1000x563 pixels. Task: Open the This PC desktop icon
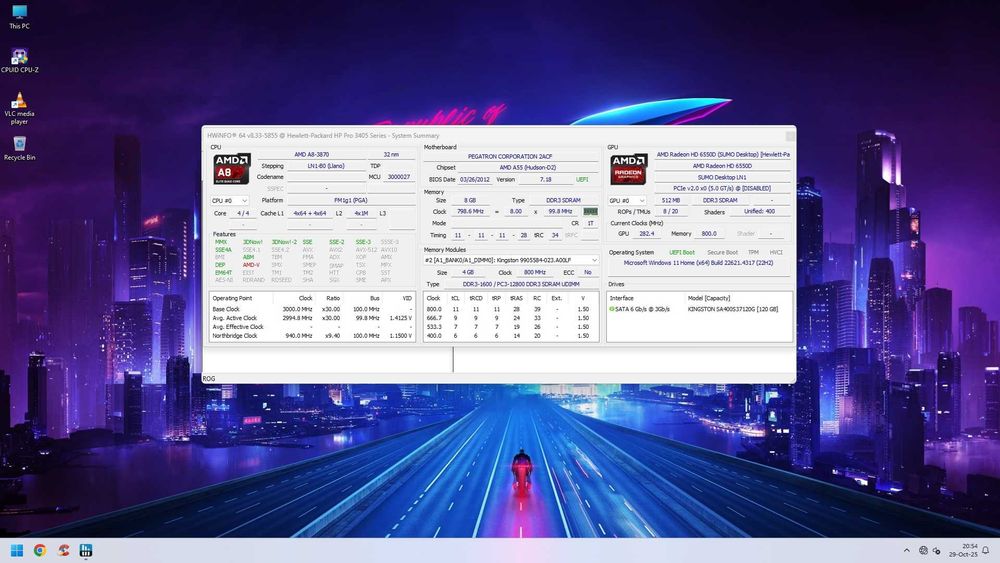click(19, 17)
